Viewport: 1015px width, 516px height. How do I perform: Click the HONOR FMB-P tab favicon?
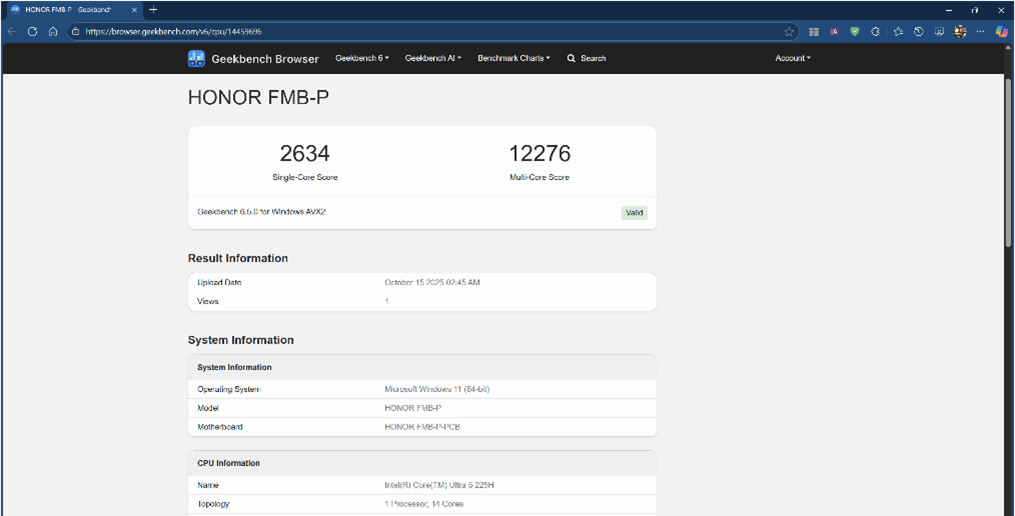pos(15,10)
